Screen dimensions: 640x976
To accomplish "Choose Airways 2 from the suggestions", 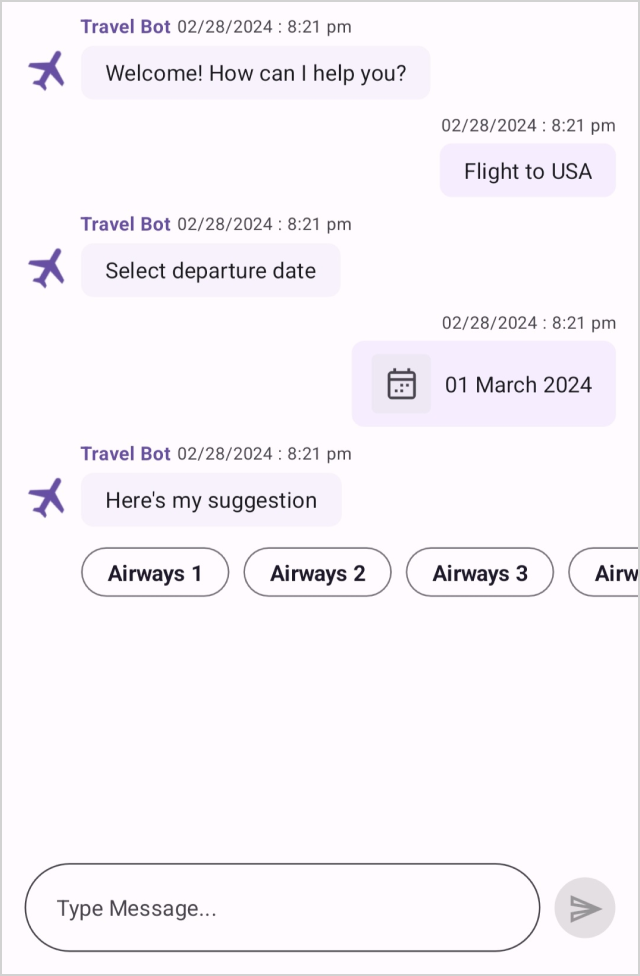I will 317,572.
